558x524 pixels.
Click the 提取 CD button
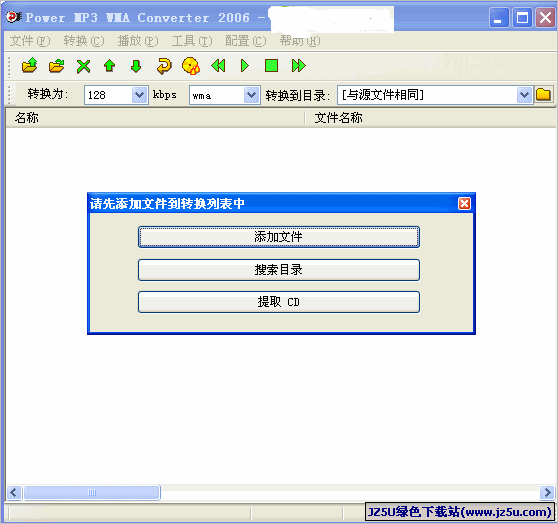(279, 302)
